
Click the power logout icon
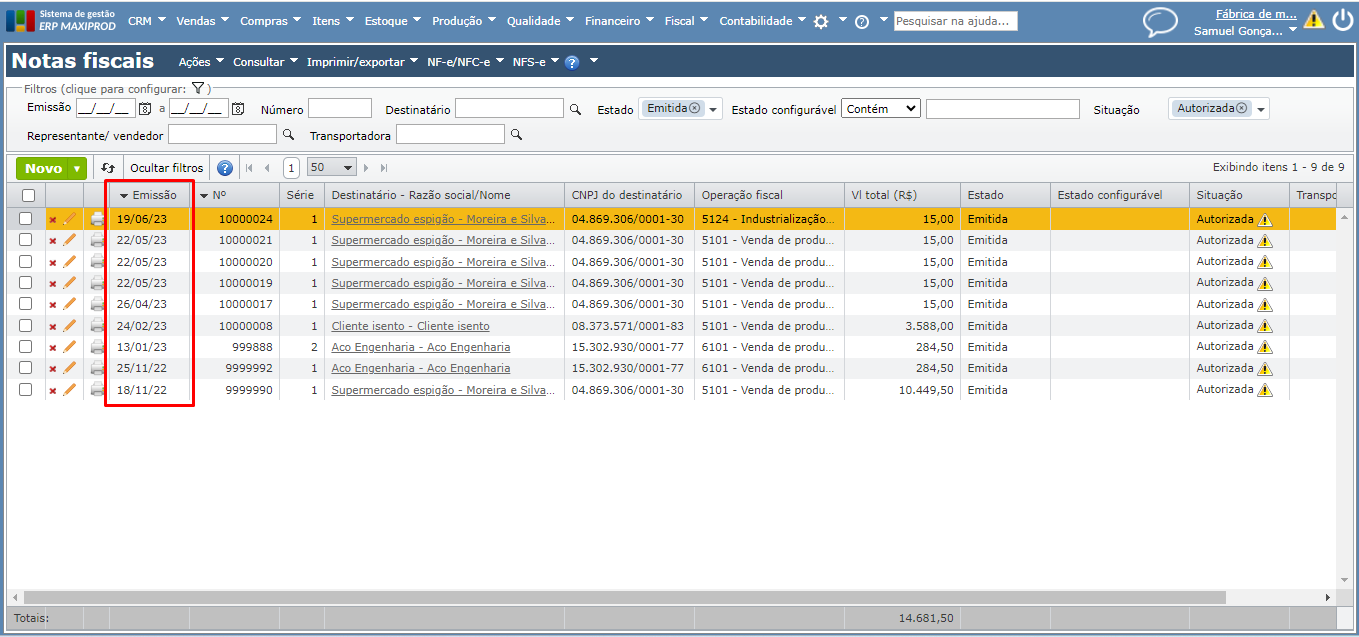pyautogui.click(x=1342, y=20)
